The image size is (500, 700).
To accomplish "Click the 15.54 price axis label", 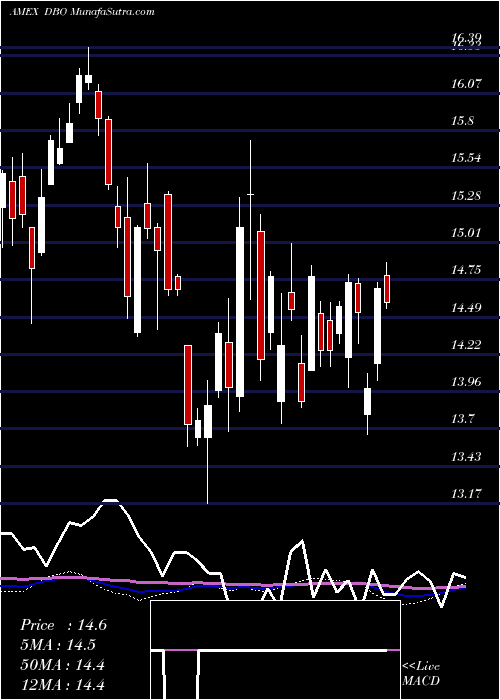I will 467,158.
